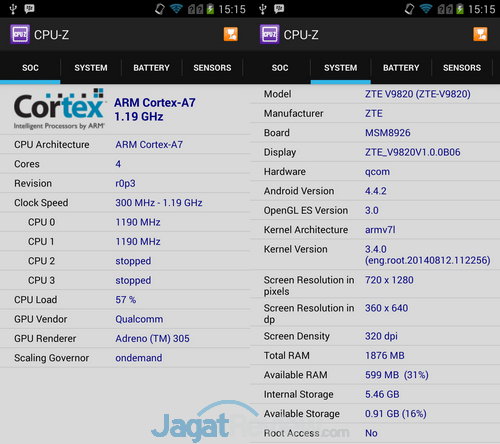The height and width of the screenshot is (444, 500).
Task: Select Screen Density '320 dpi'
Action: click(x=381, y=336)
